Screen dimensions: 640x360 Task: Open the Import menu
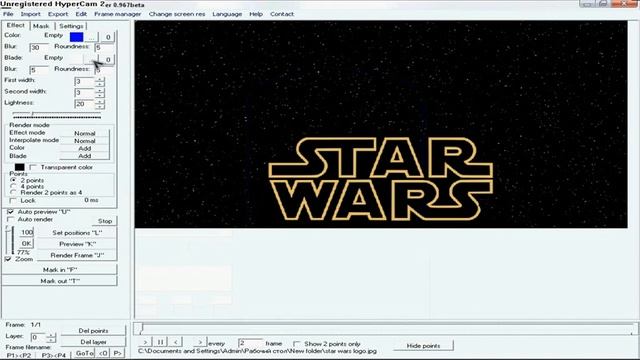pos(31,14)
